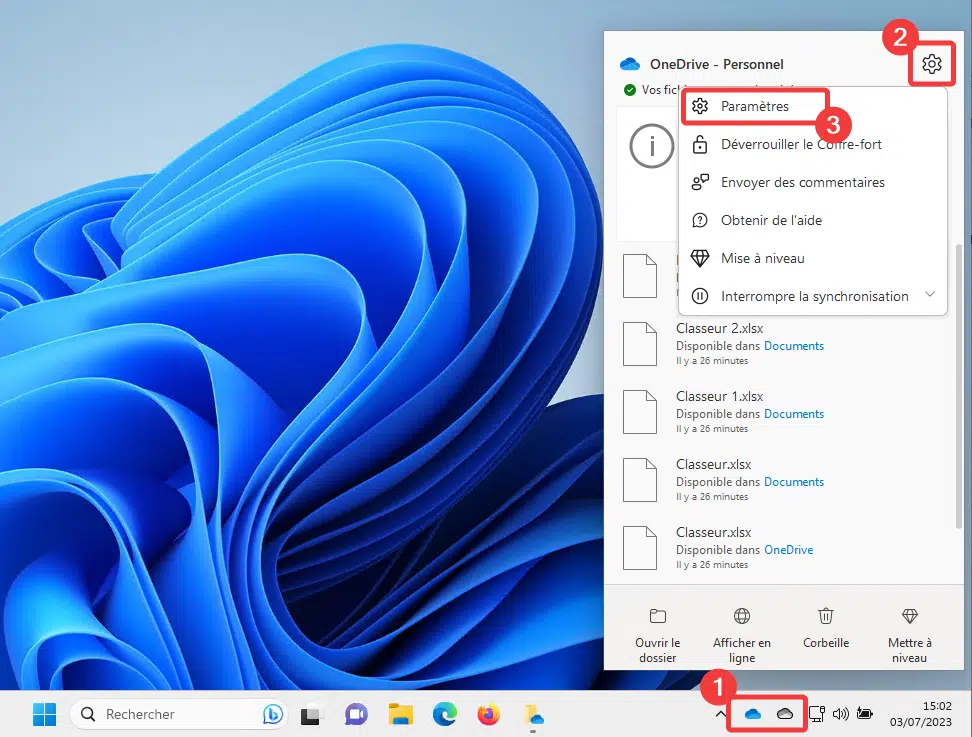Expand the Interrompre la synchronisation chevron

pos(930,294)
